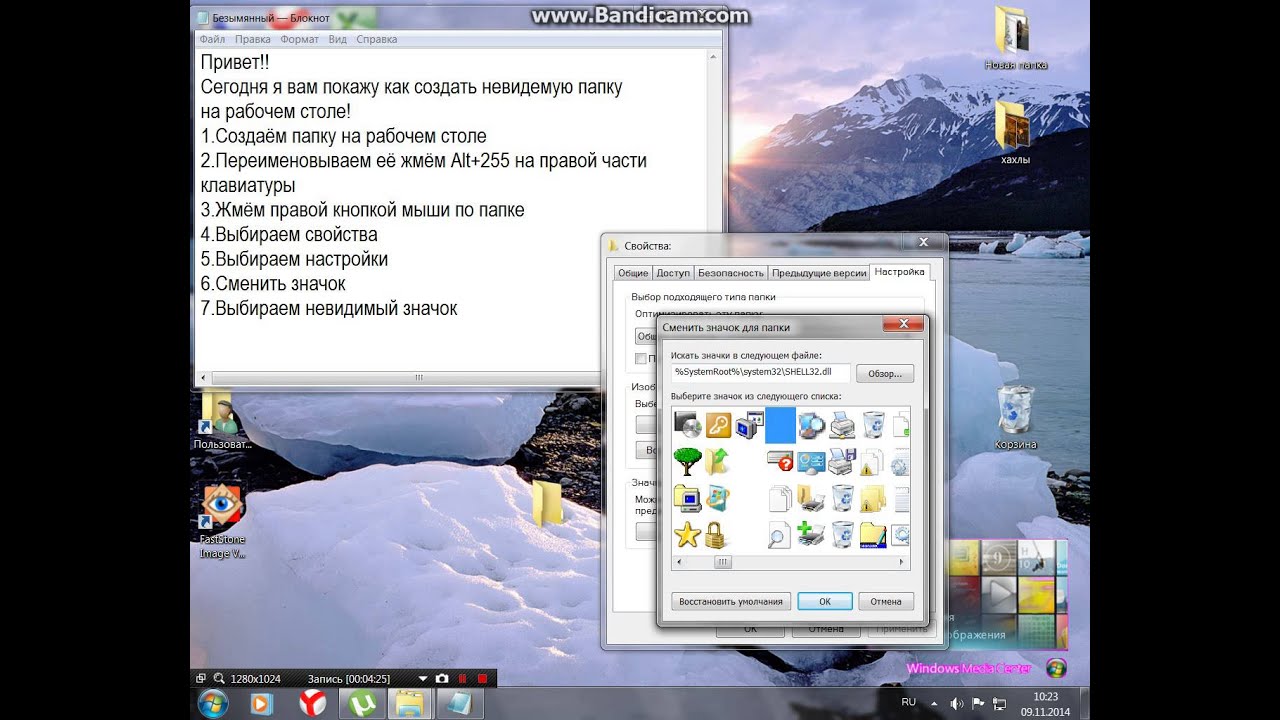Click Восстановить умолчания button

[731, 601]
